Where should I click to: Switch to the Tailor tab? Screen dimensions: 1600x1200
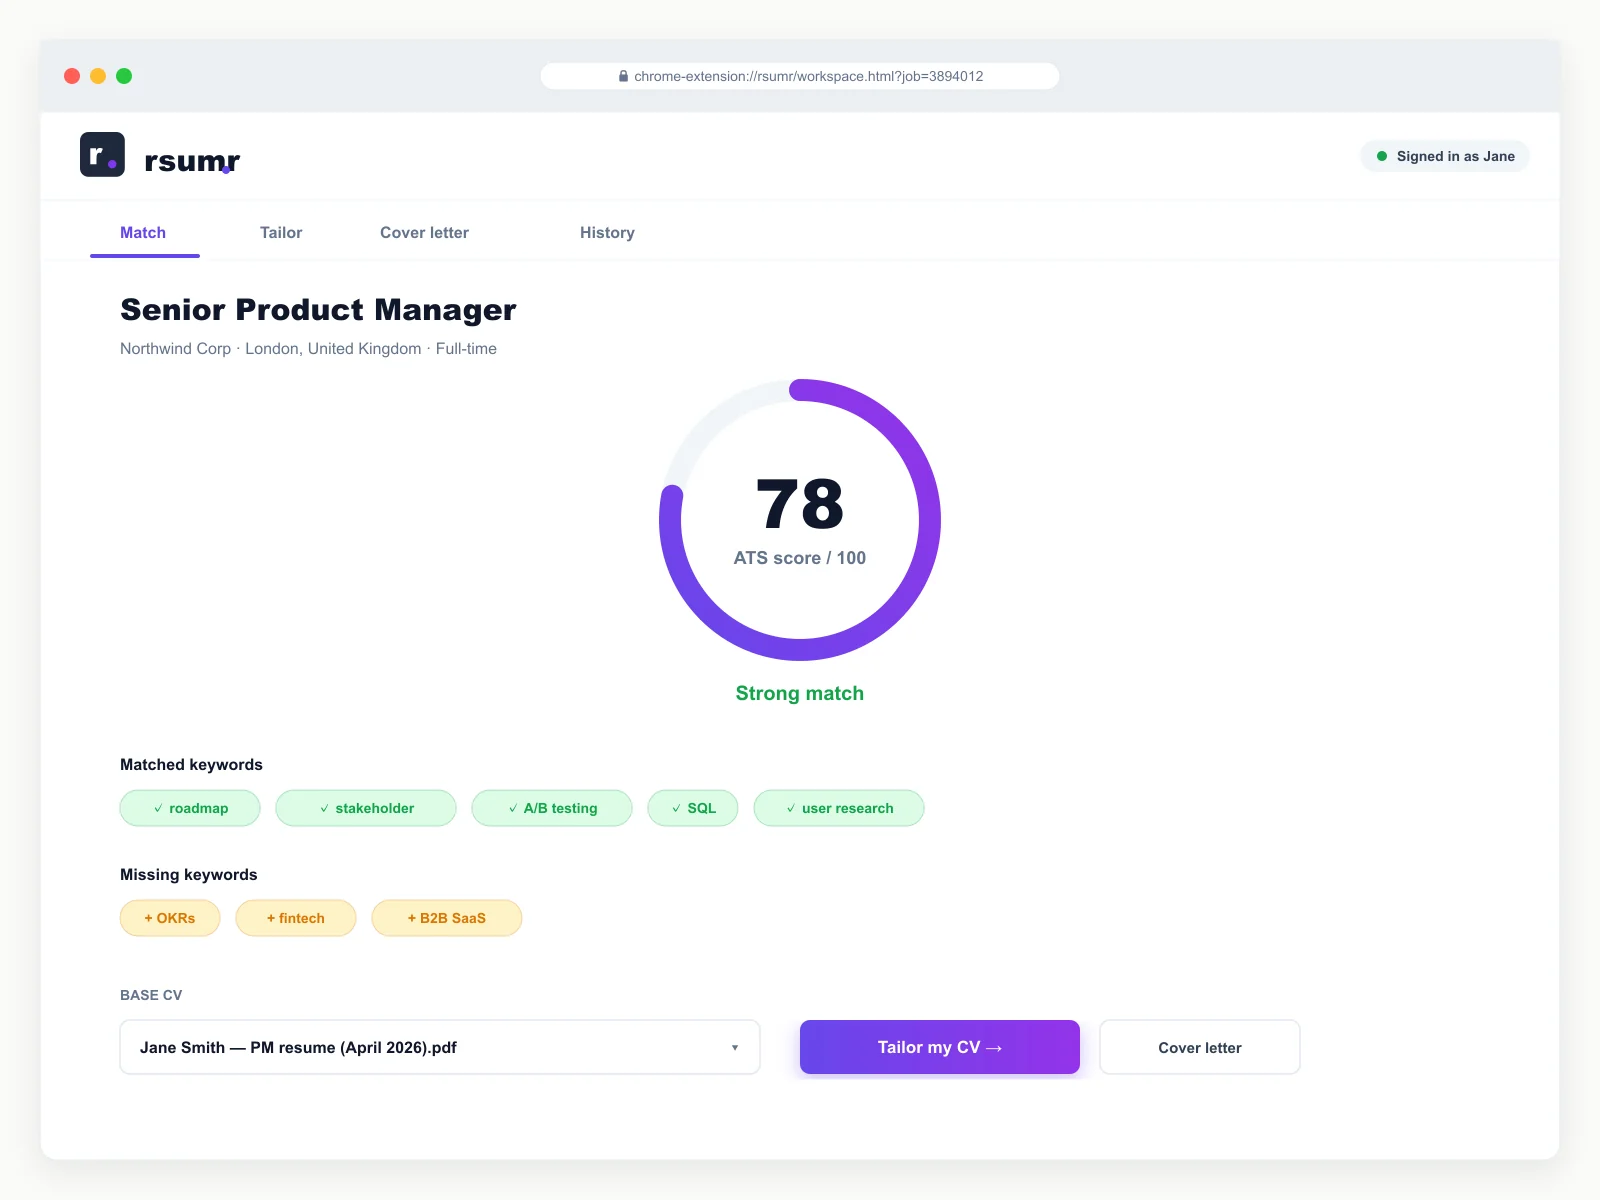[281, 232]
